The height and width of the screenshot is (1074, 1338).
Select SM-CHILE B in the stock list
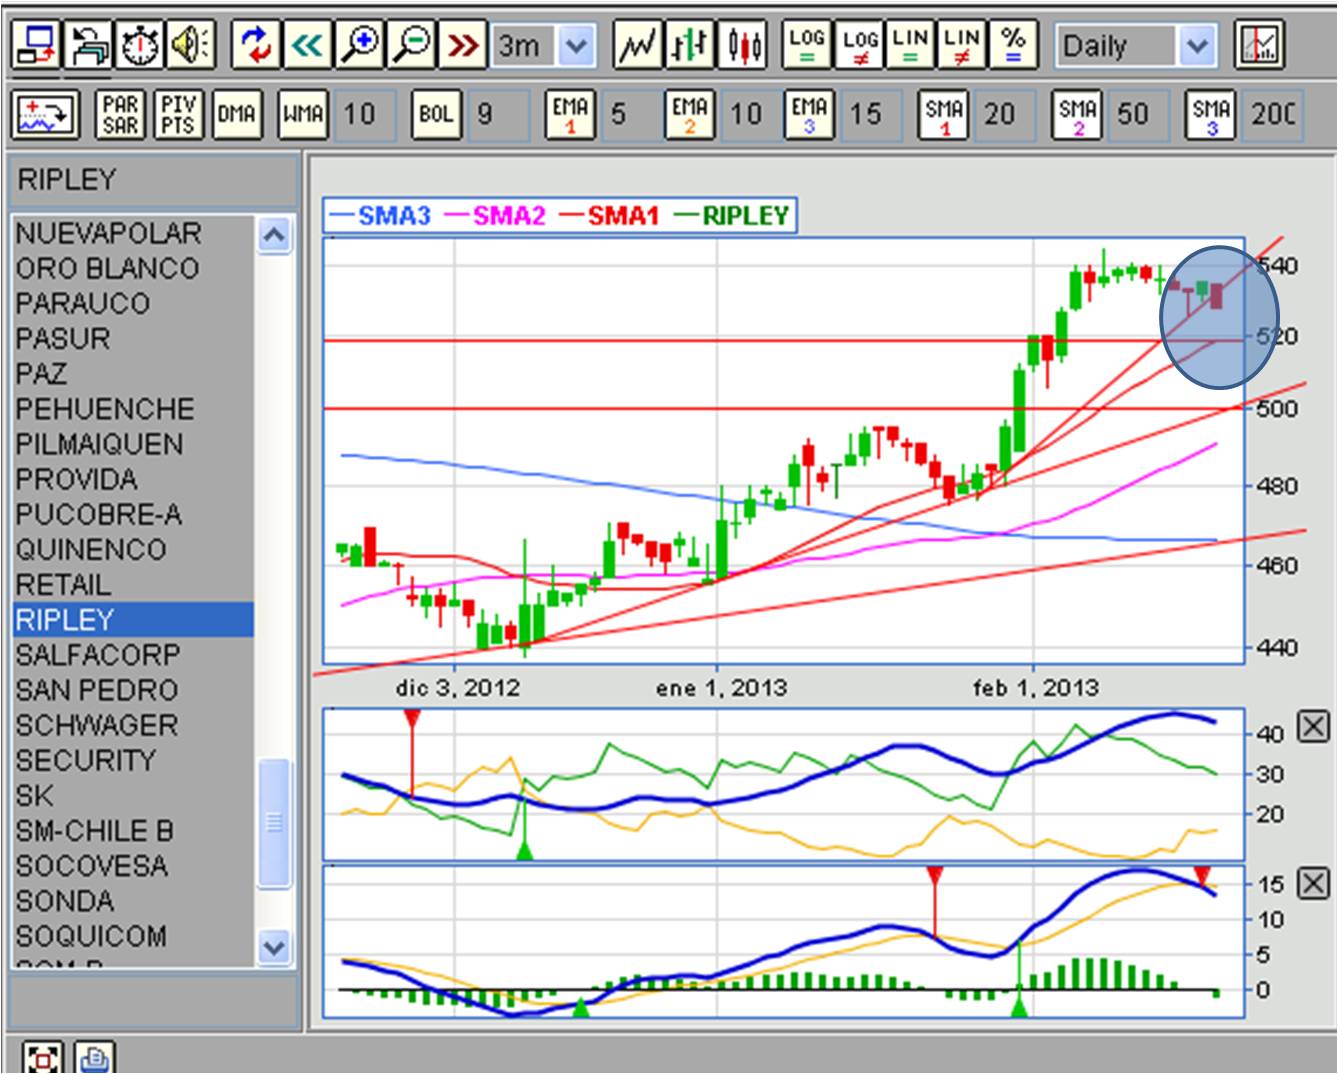(132, 831)
